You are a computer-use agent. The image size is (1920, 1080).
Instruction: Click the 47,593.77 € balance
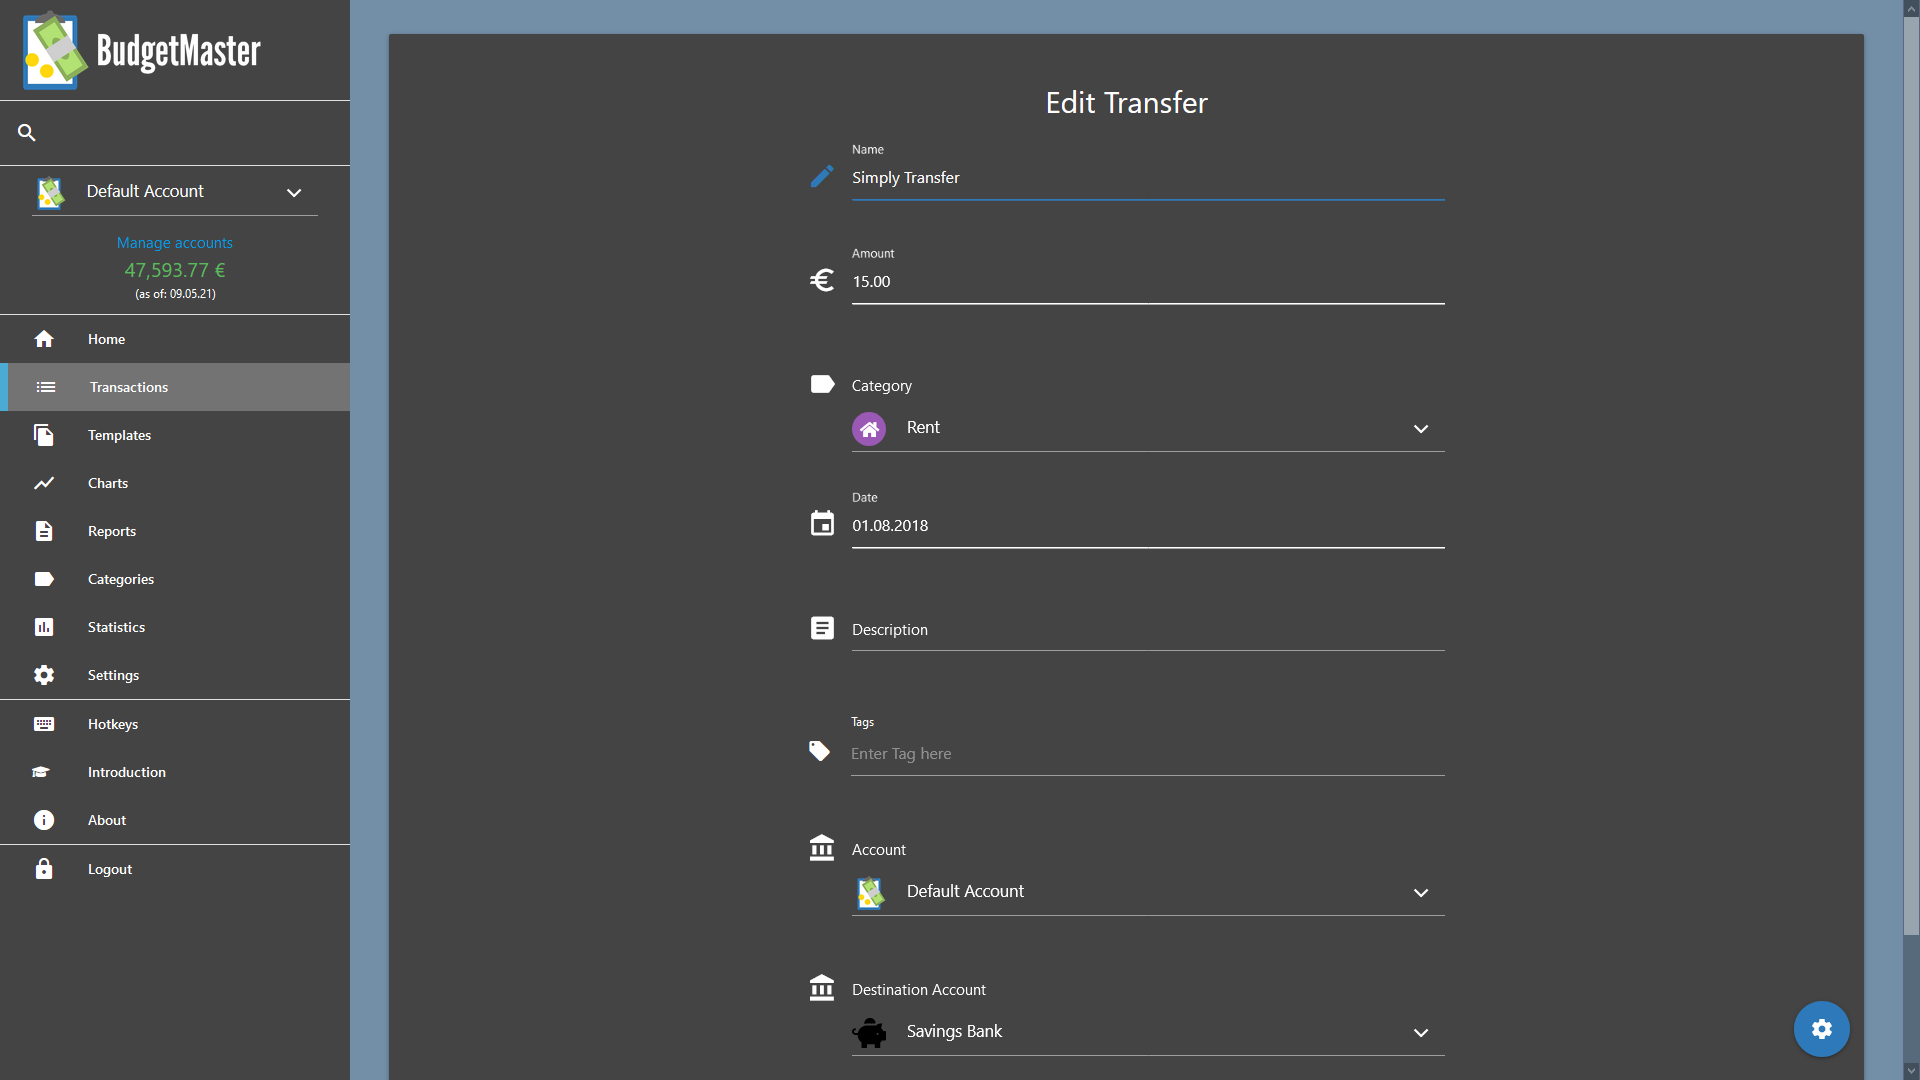click(x=175, y=270)
